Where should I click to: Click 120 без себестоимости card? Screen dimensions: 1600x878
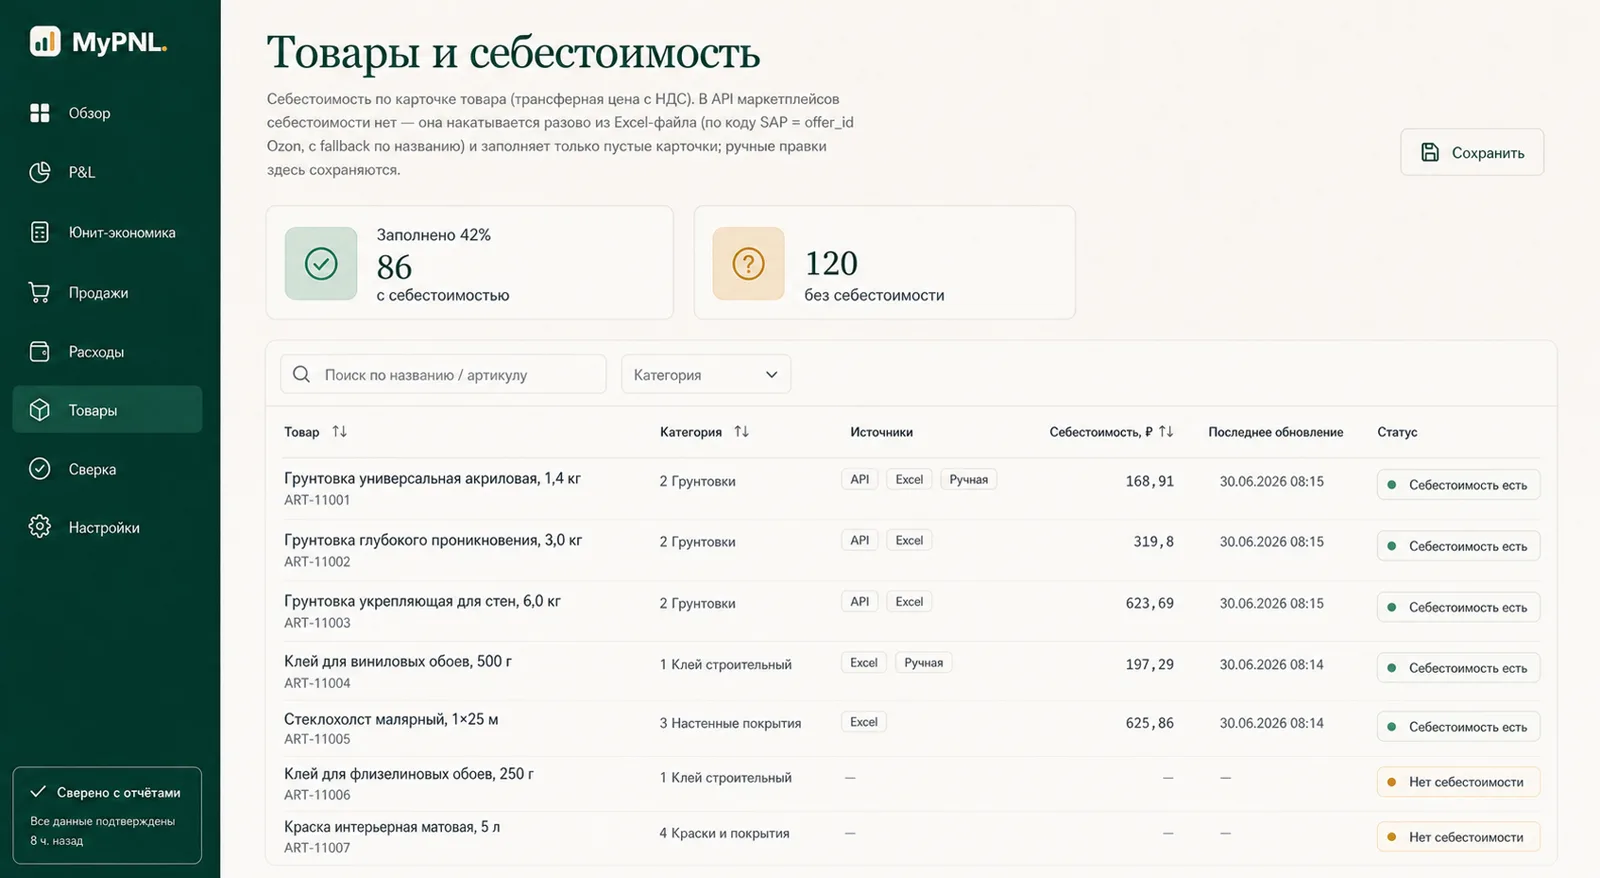pos(885,263)
